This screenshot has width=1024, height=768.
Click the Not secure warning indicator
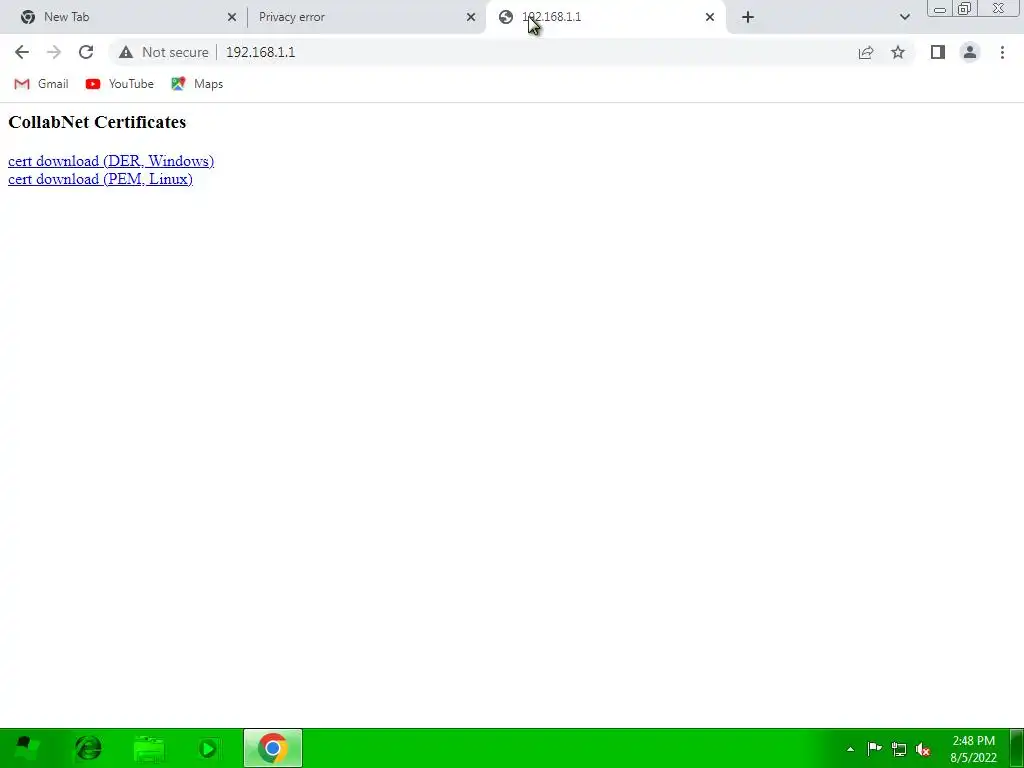tap(163, 52)
